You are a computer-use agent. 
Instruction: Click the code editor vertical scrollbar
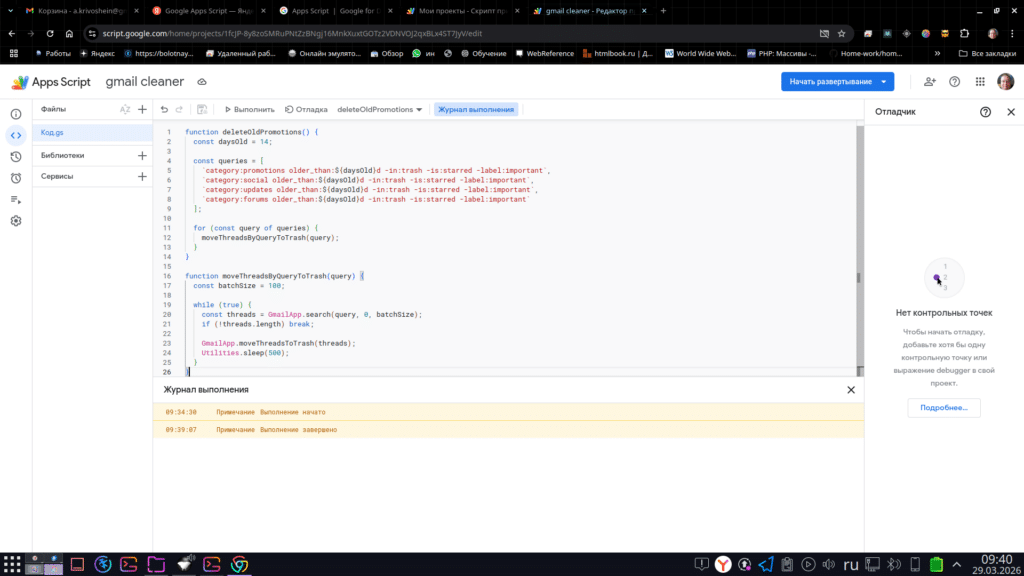(858, 250)
